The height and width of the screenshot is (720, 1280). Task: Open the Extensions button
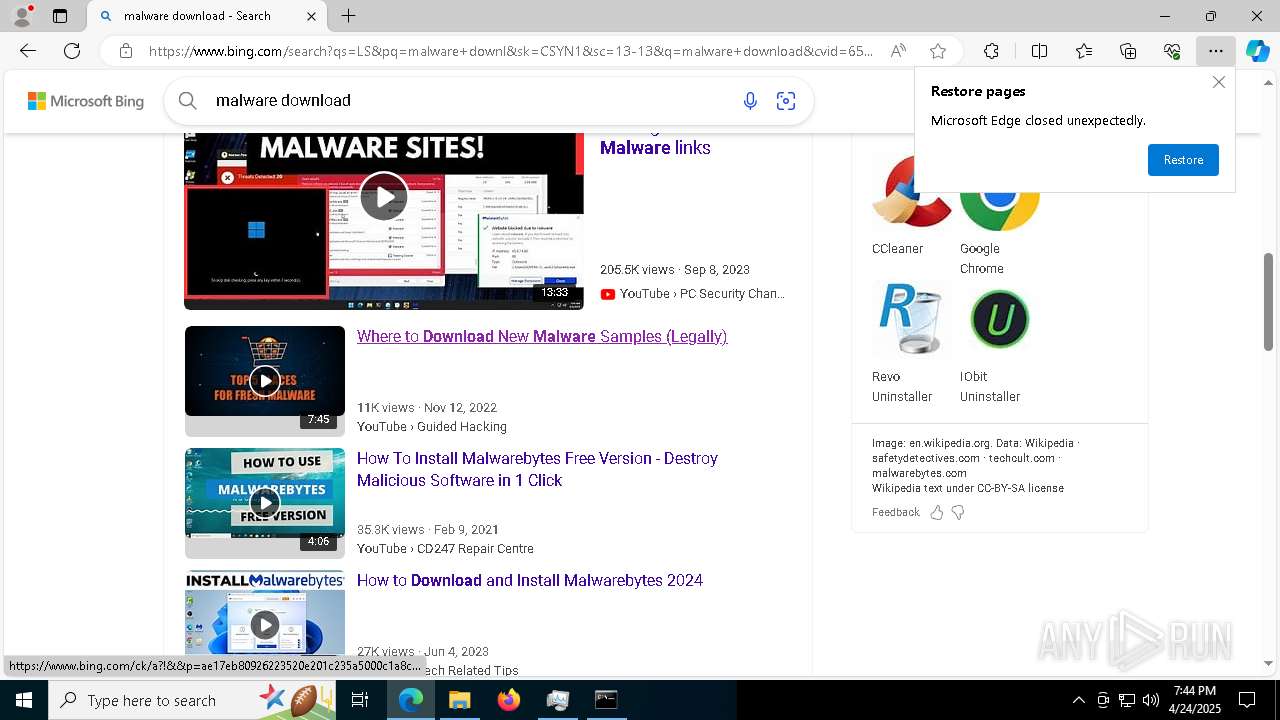[x=991, y=51]
